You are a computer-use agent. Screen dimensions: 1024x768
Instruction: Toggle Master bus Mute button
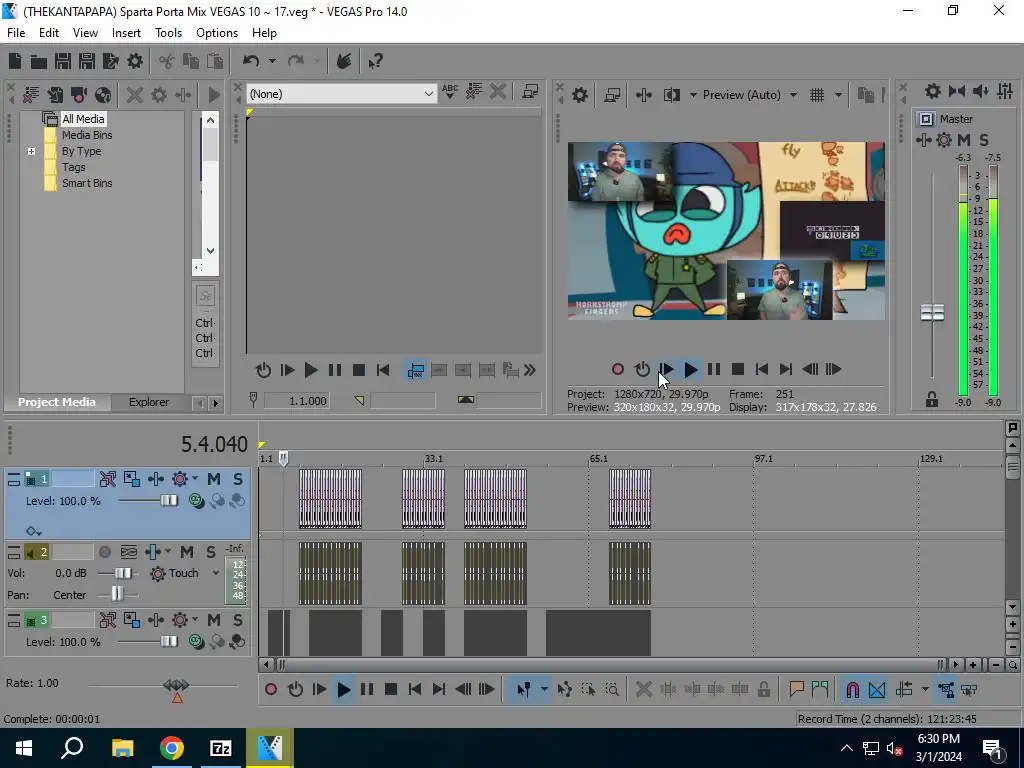coord(964,140)
